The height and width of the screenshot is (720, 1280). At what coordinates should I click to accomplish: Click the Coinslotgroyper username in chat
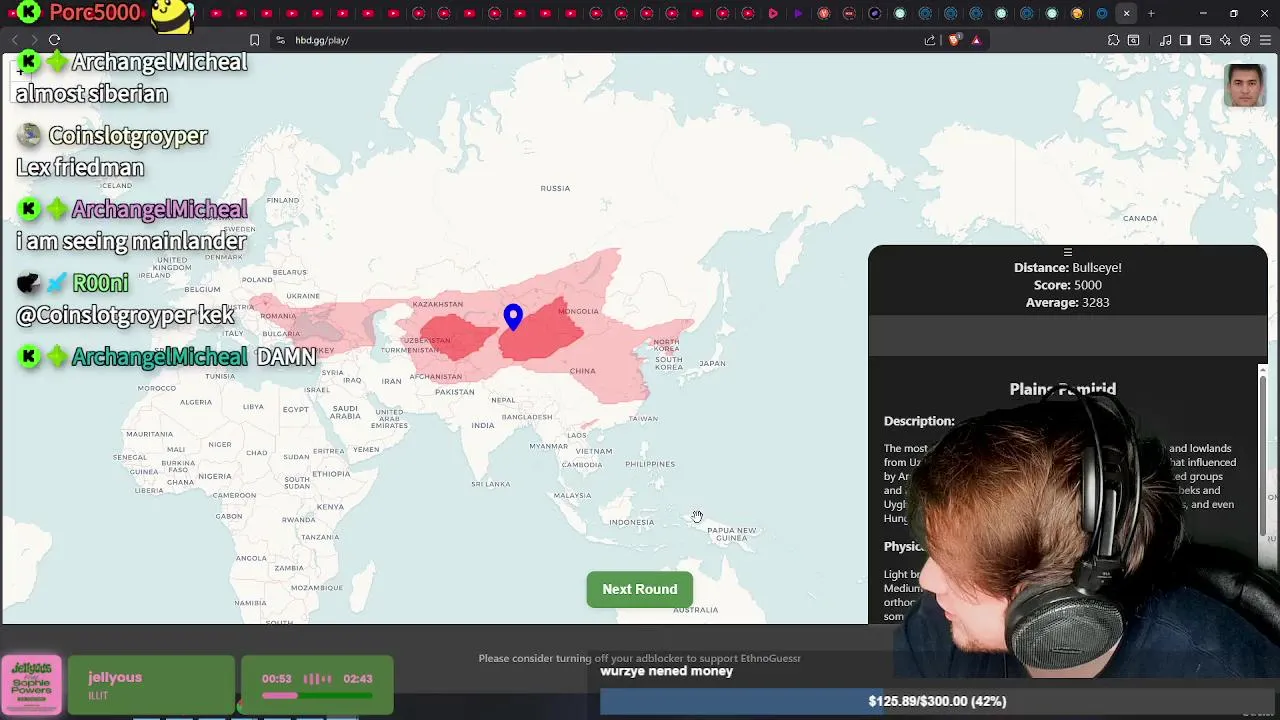pos(128,136)
